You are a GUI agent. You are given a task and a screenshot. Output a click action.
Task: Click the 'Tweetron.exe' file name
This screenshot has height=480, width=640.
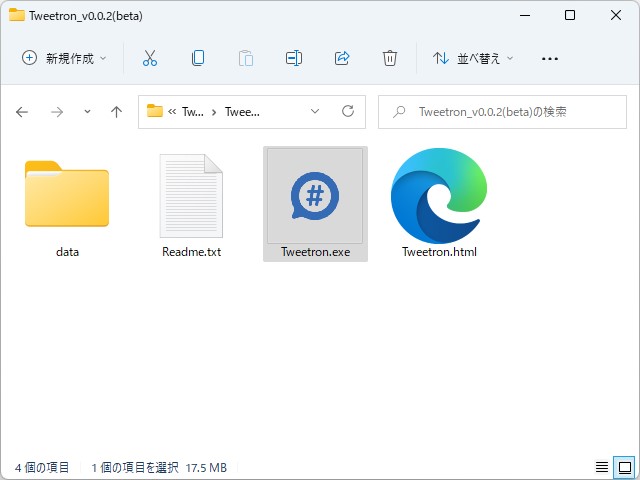coord(316,252)
